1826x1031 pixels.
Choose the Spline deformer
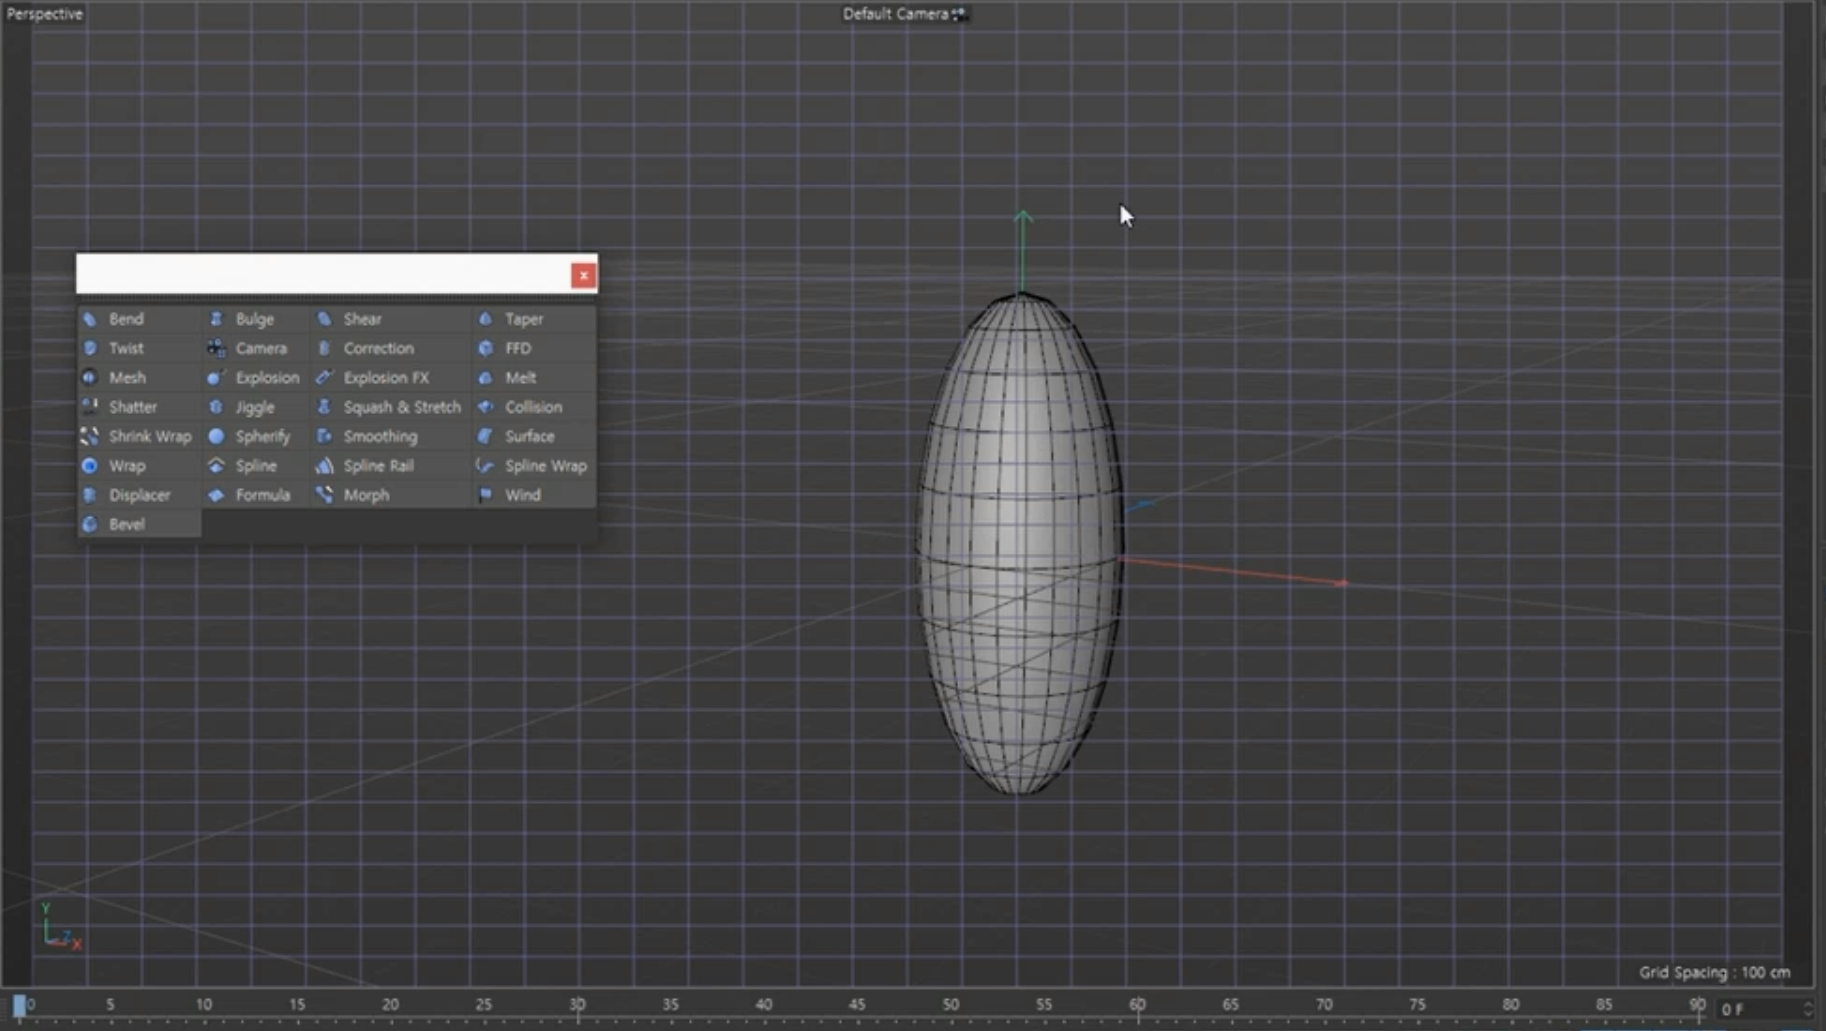[x=255, y=465]
